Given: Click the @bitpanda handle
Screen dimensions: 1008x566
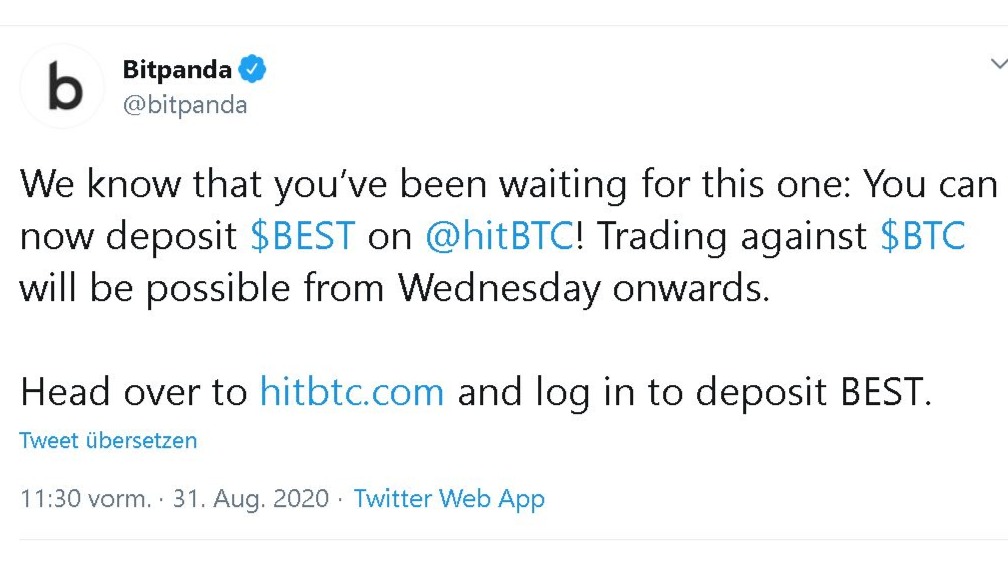Looking at the screenshot, I should click(185, 105).
